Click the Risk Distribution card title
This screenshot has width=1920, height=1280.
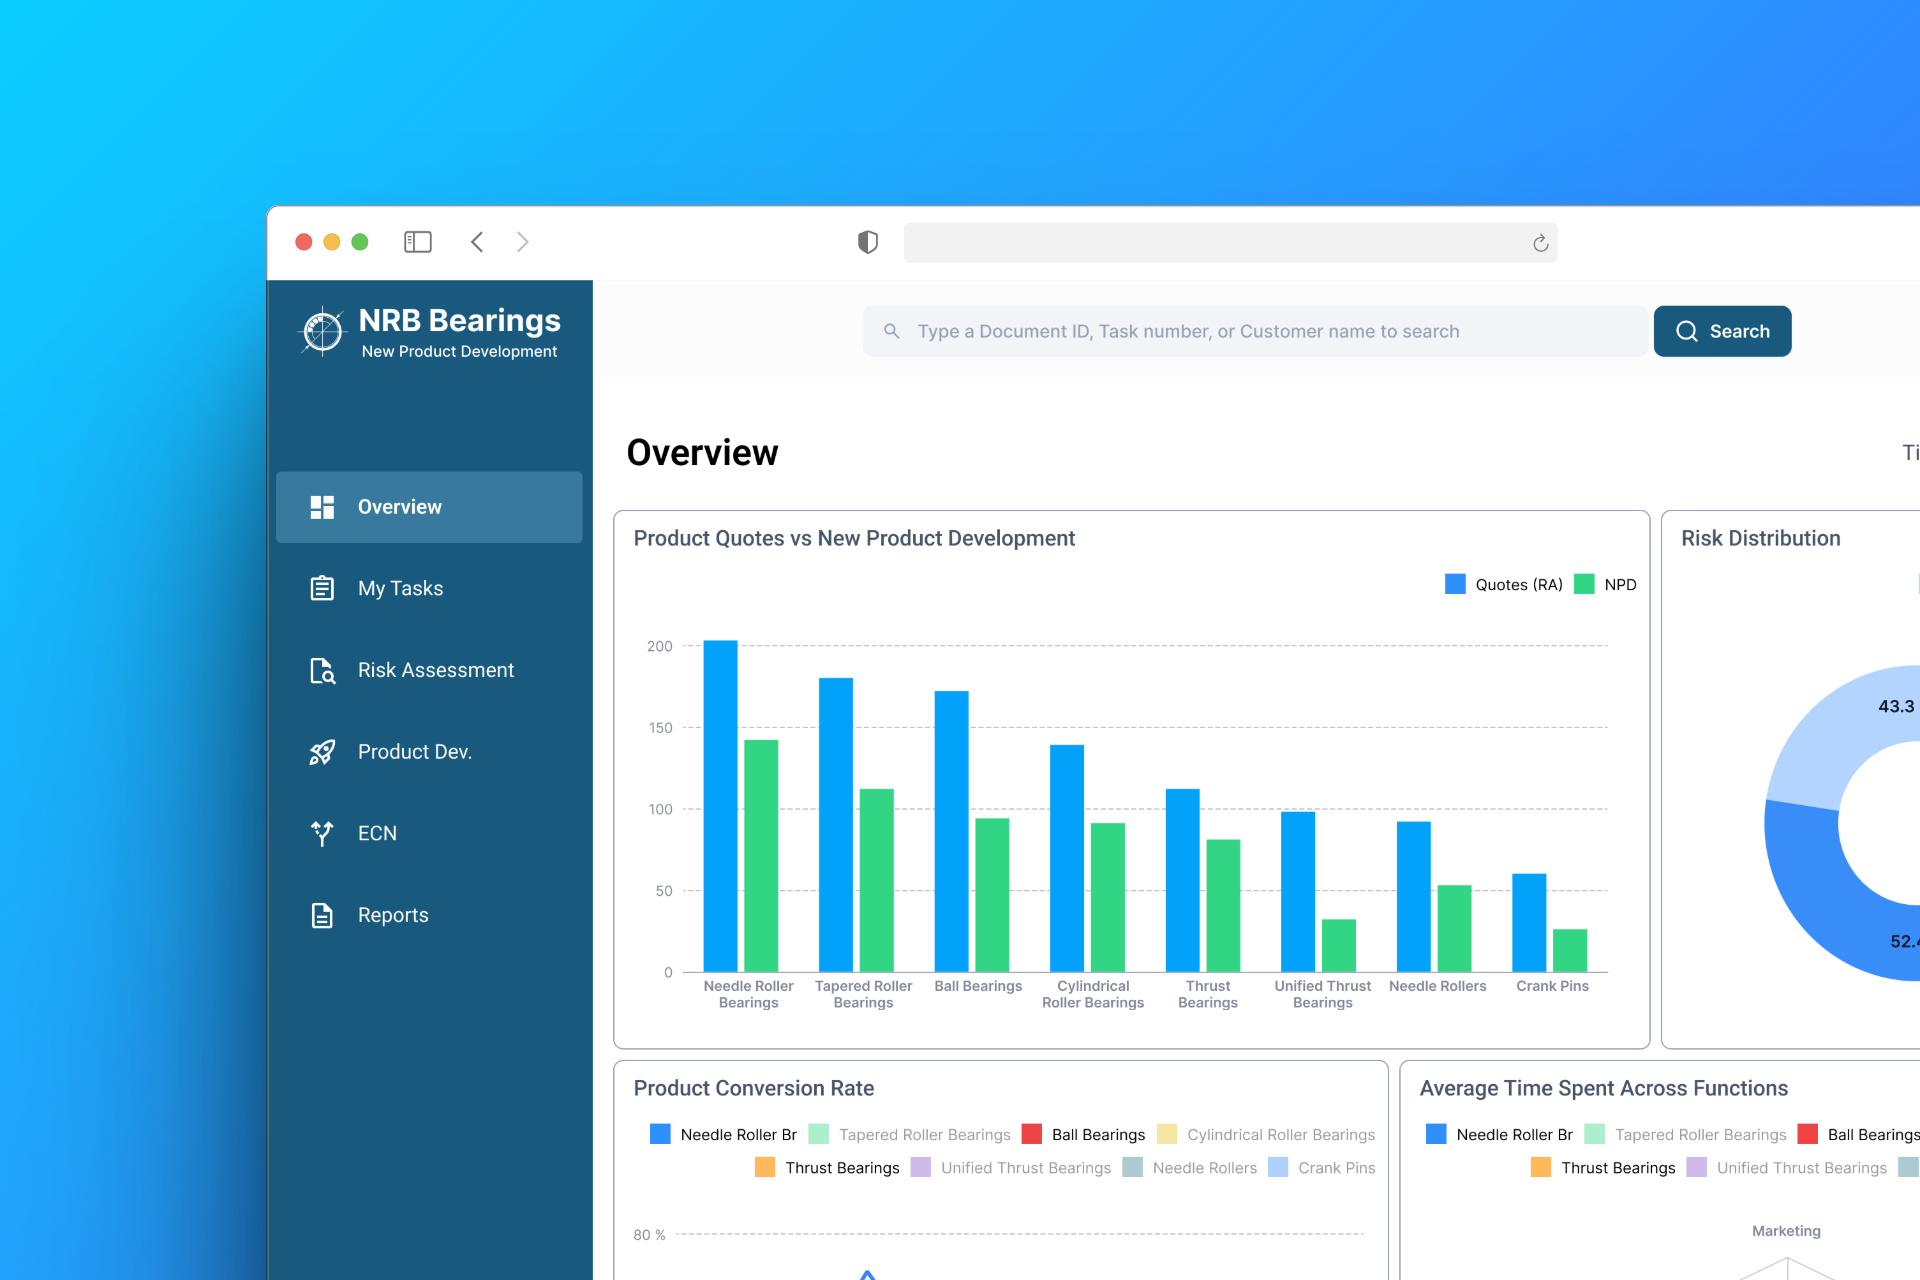(x=1760, y=538)
